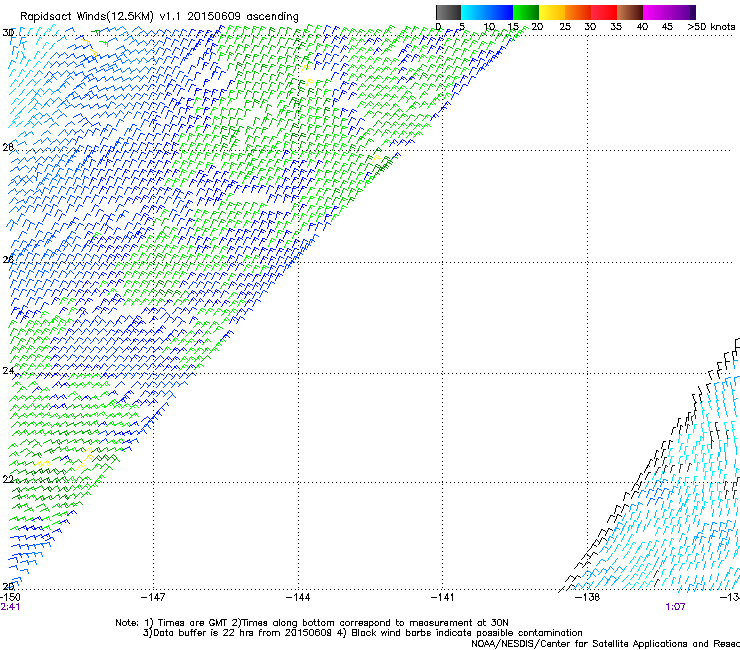Screen dimensions: 740x650
Task: Click the 22 latitude axis label
Action: pyautogui.click(x=8, y=479)
